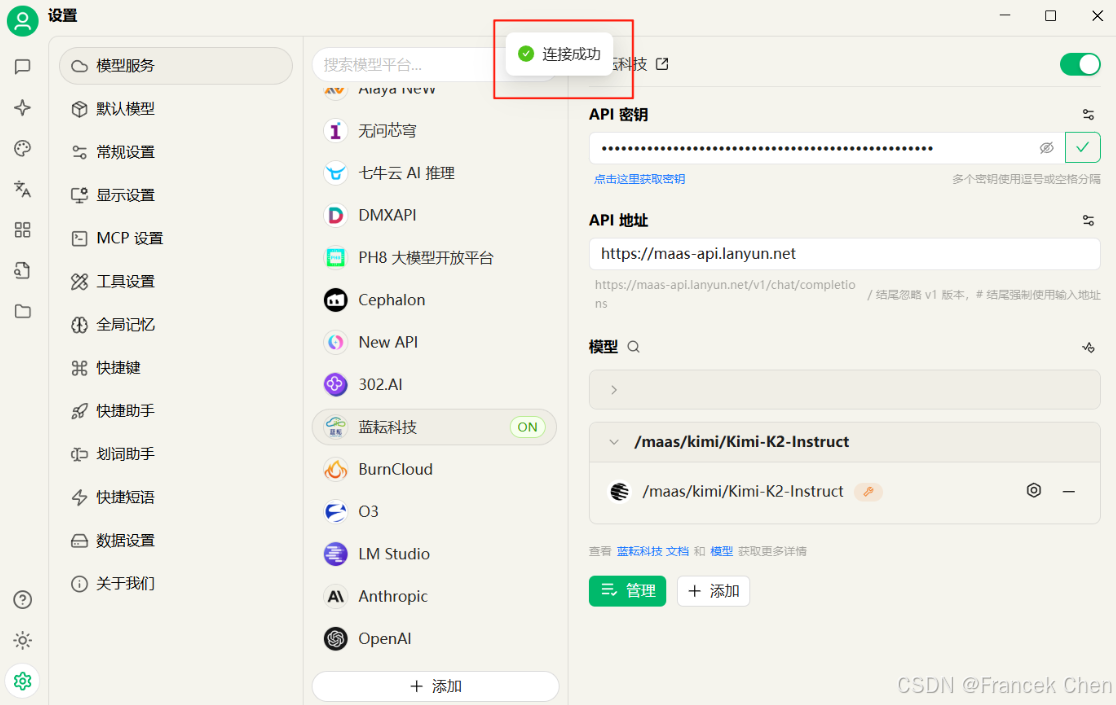
Task: Click the green 管理 button
Action: click(627, 591)
